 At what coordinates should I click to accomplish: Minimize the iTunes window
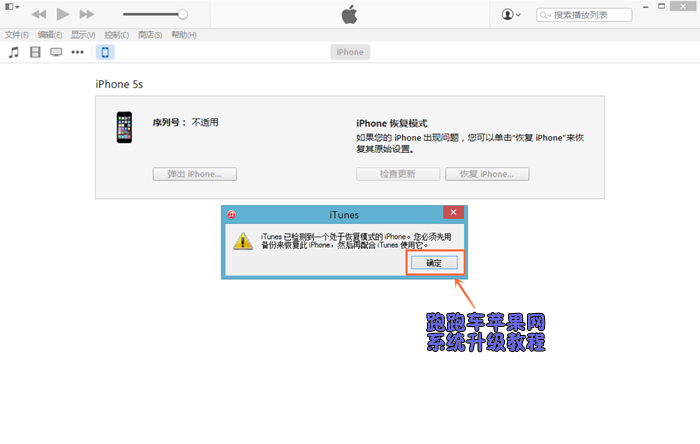click(x=646, y=7)
